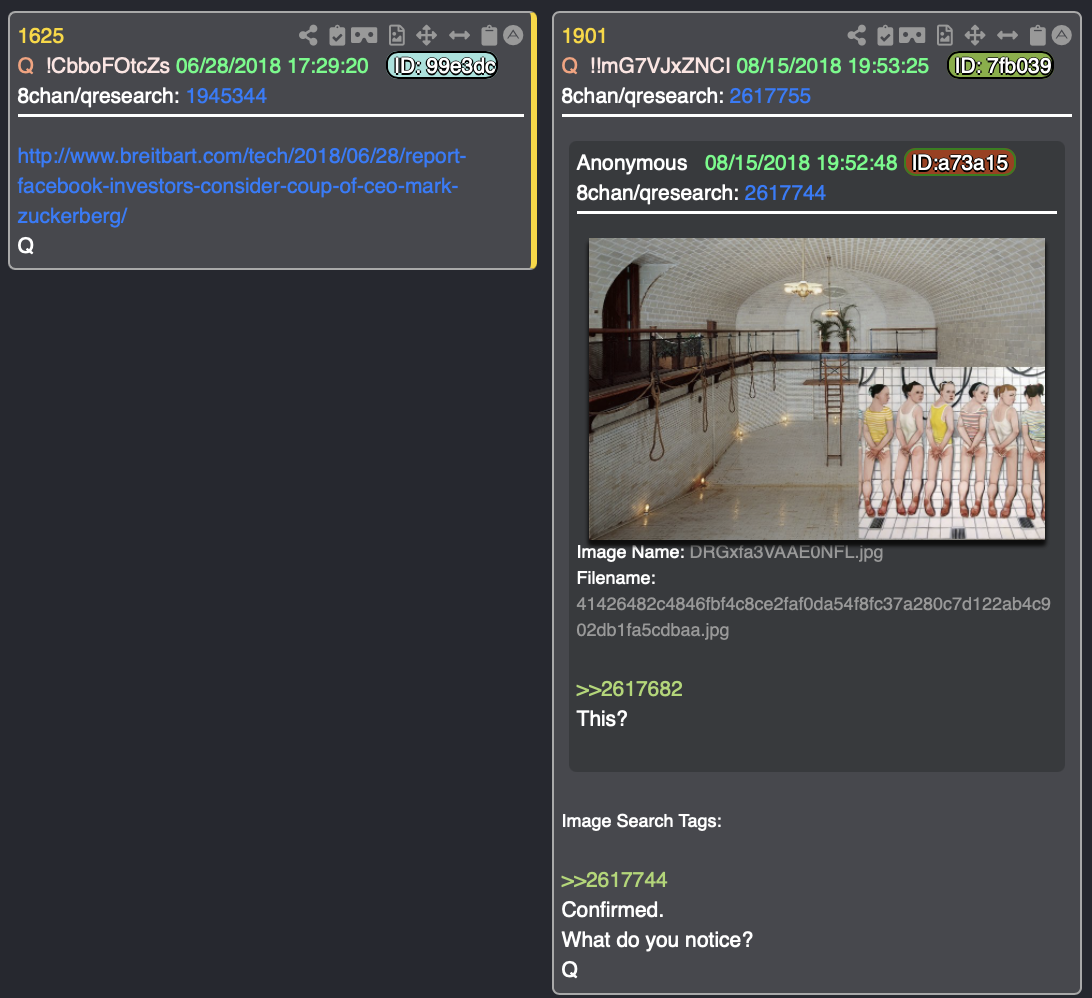The width and height of the screenshot is (1092, 998).
Task: Click the tripcode !CbboFOtcZs
Action: click(x=108, y=65)
